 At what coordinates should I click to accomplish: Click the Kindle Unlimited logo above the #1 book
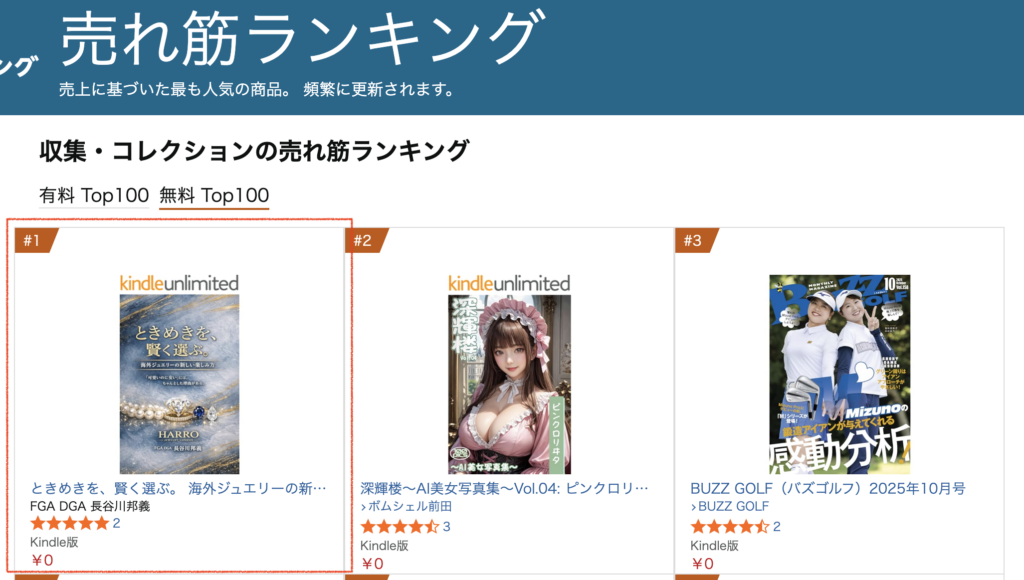tap(180, 283)
